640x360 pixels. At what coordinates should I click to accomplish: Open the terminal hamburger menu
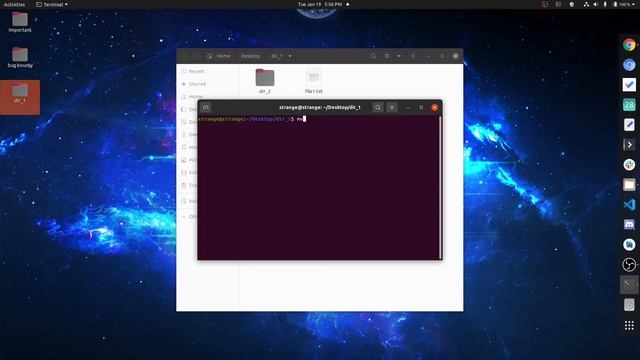(x=392, y=107)
